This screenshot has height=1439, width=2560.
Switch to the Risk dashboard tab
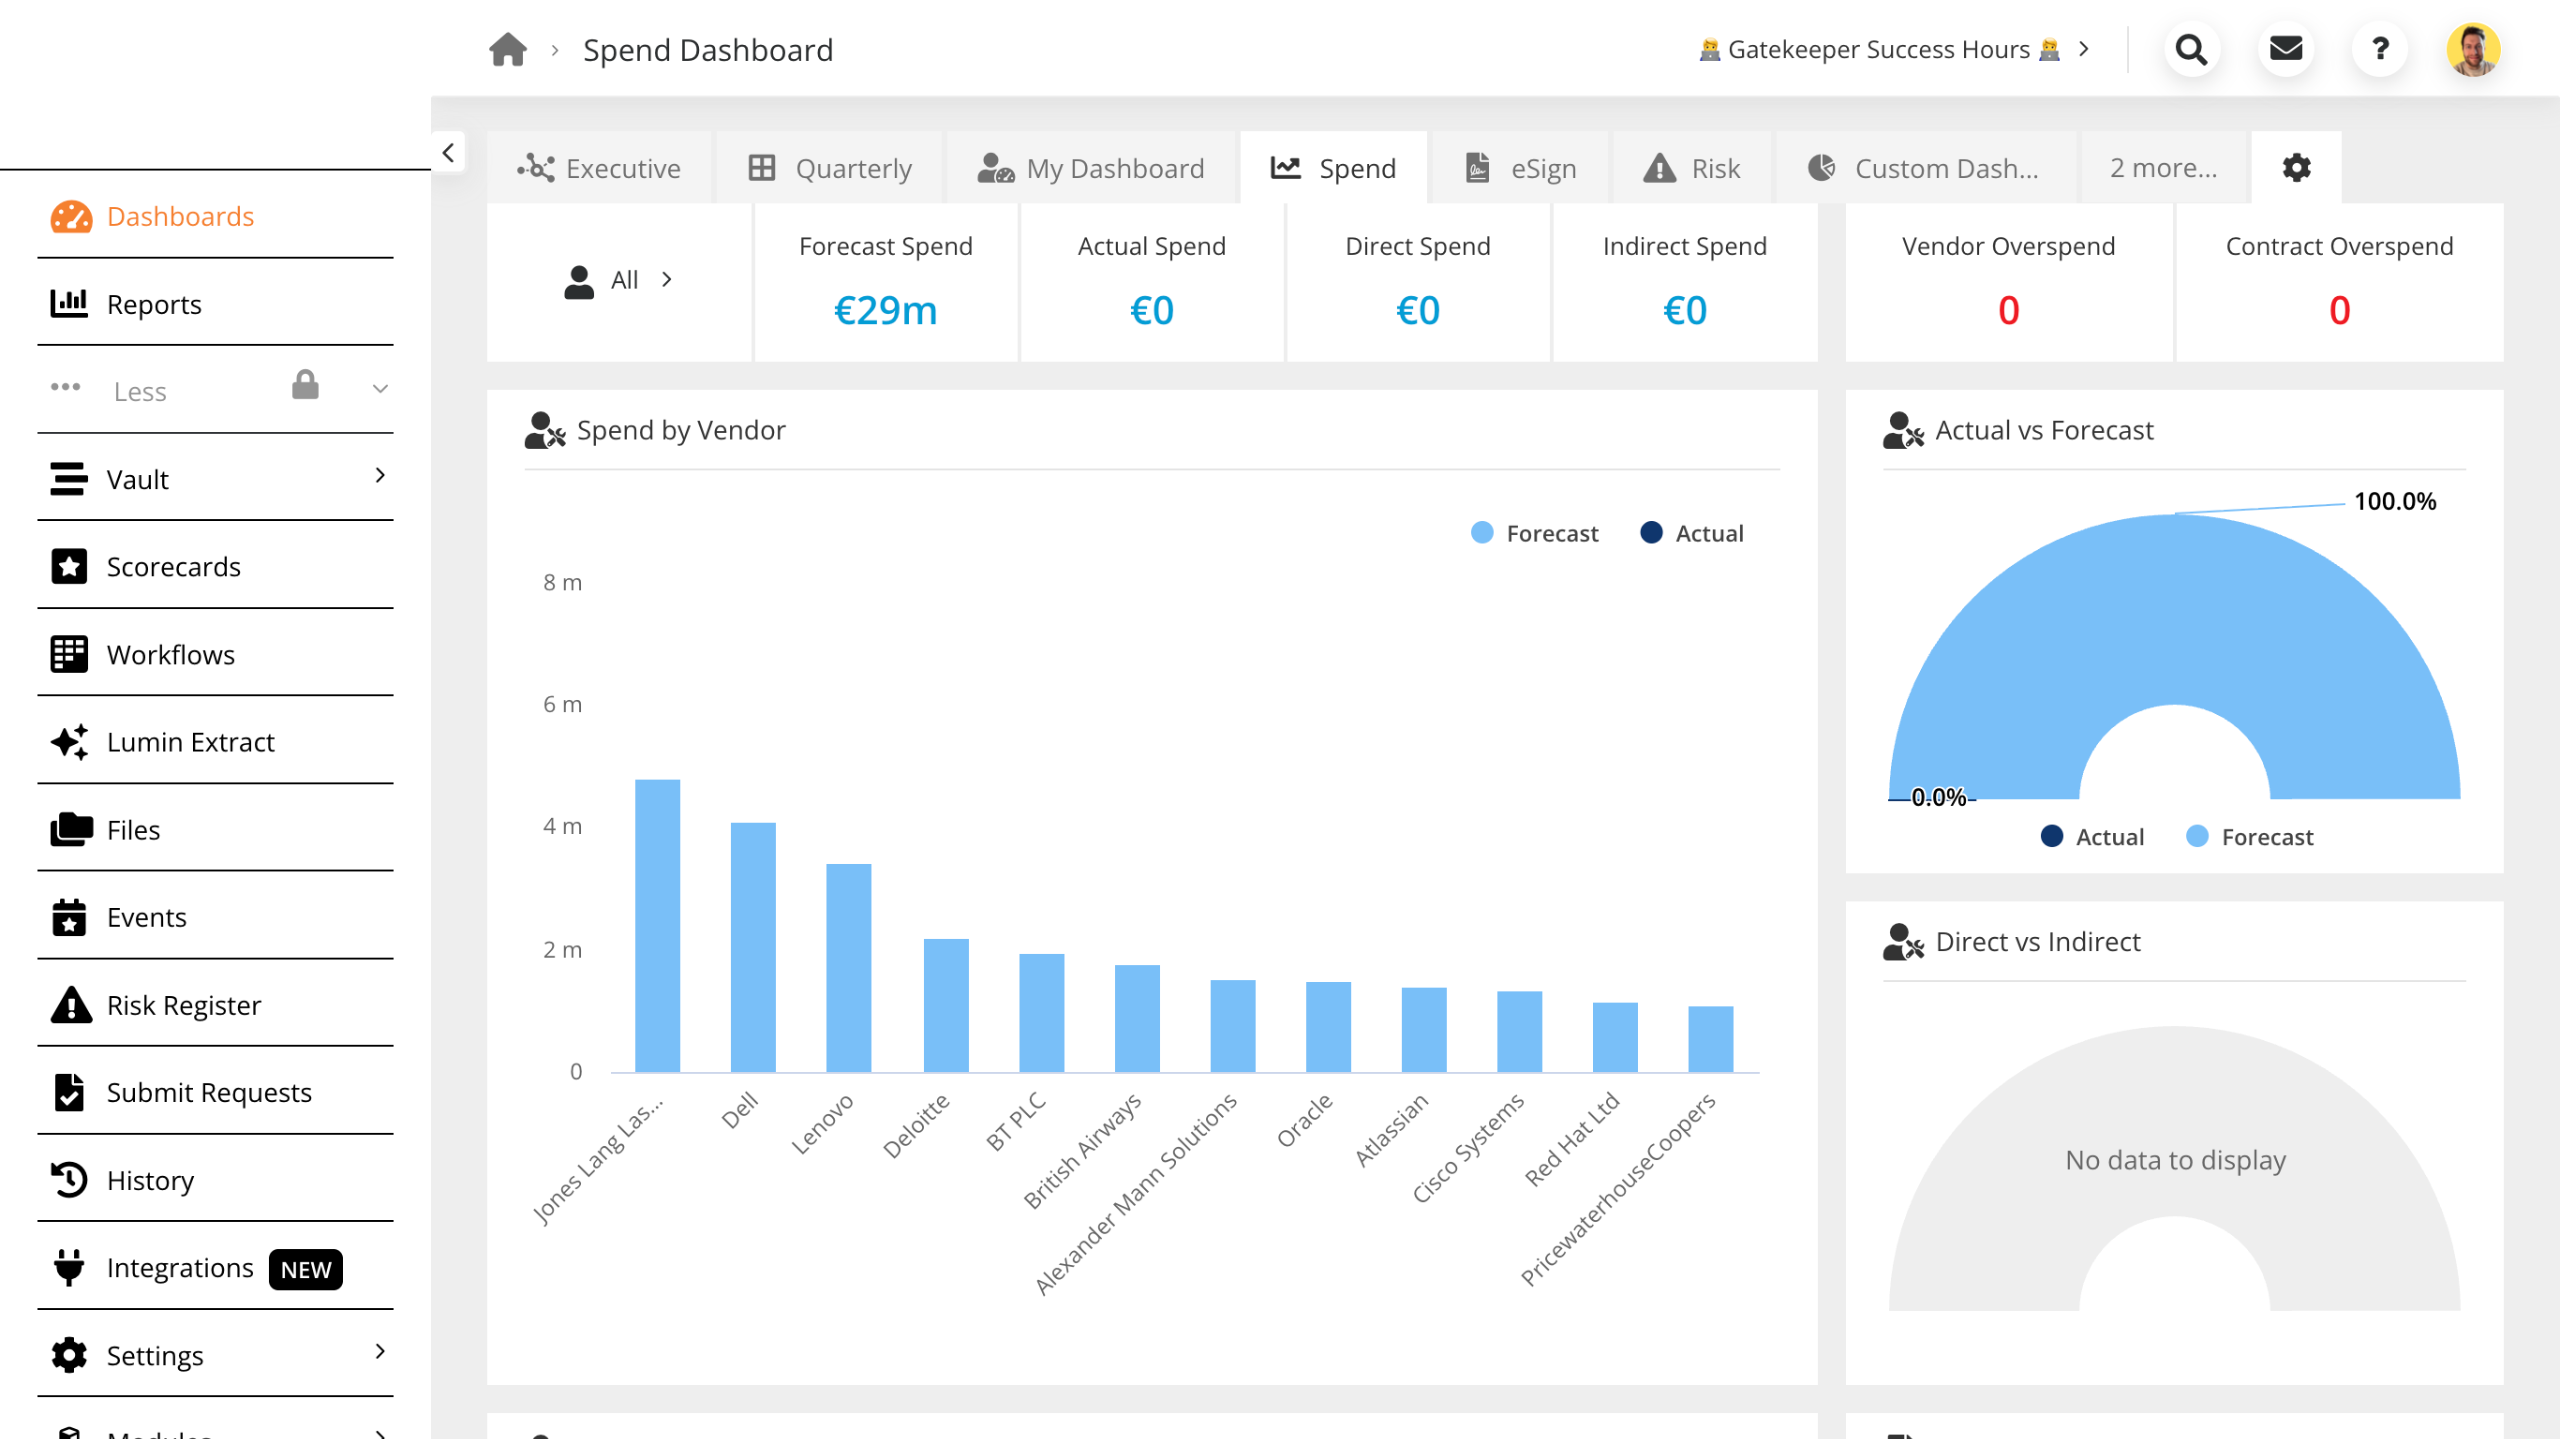[x=1692, y=168]
